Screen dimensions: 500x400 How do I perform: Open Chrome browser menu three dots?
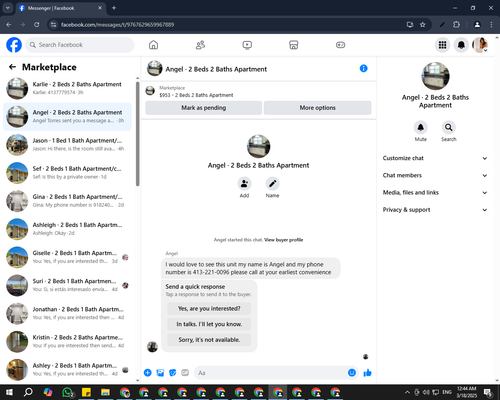[x=491, y=25]
